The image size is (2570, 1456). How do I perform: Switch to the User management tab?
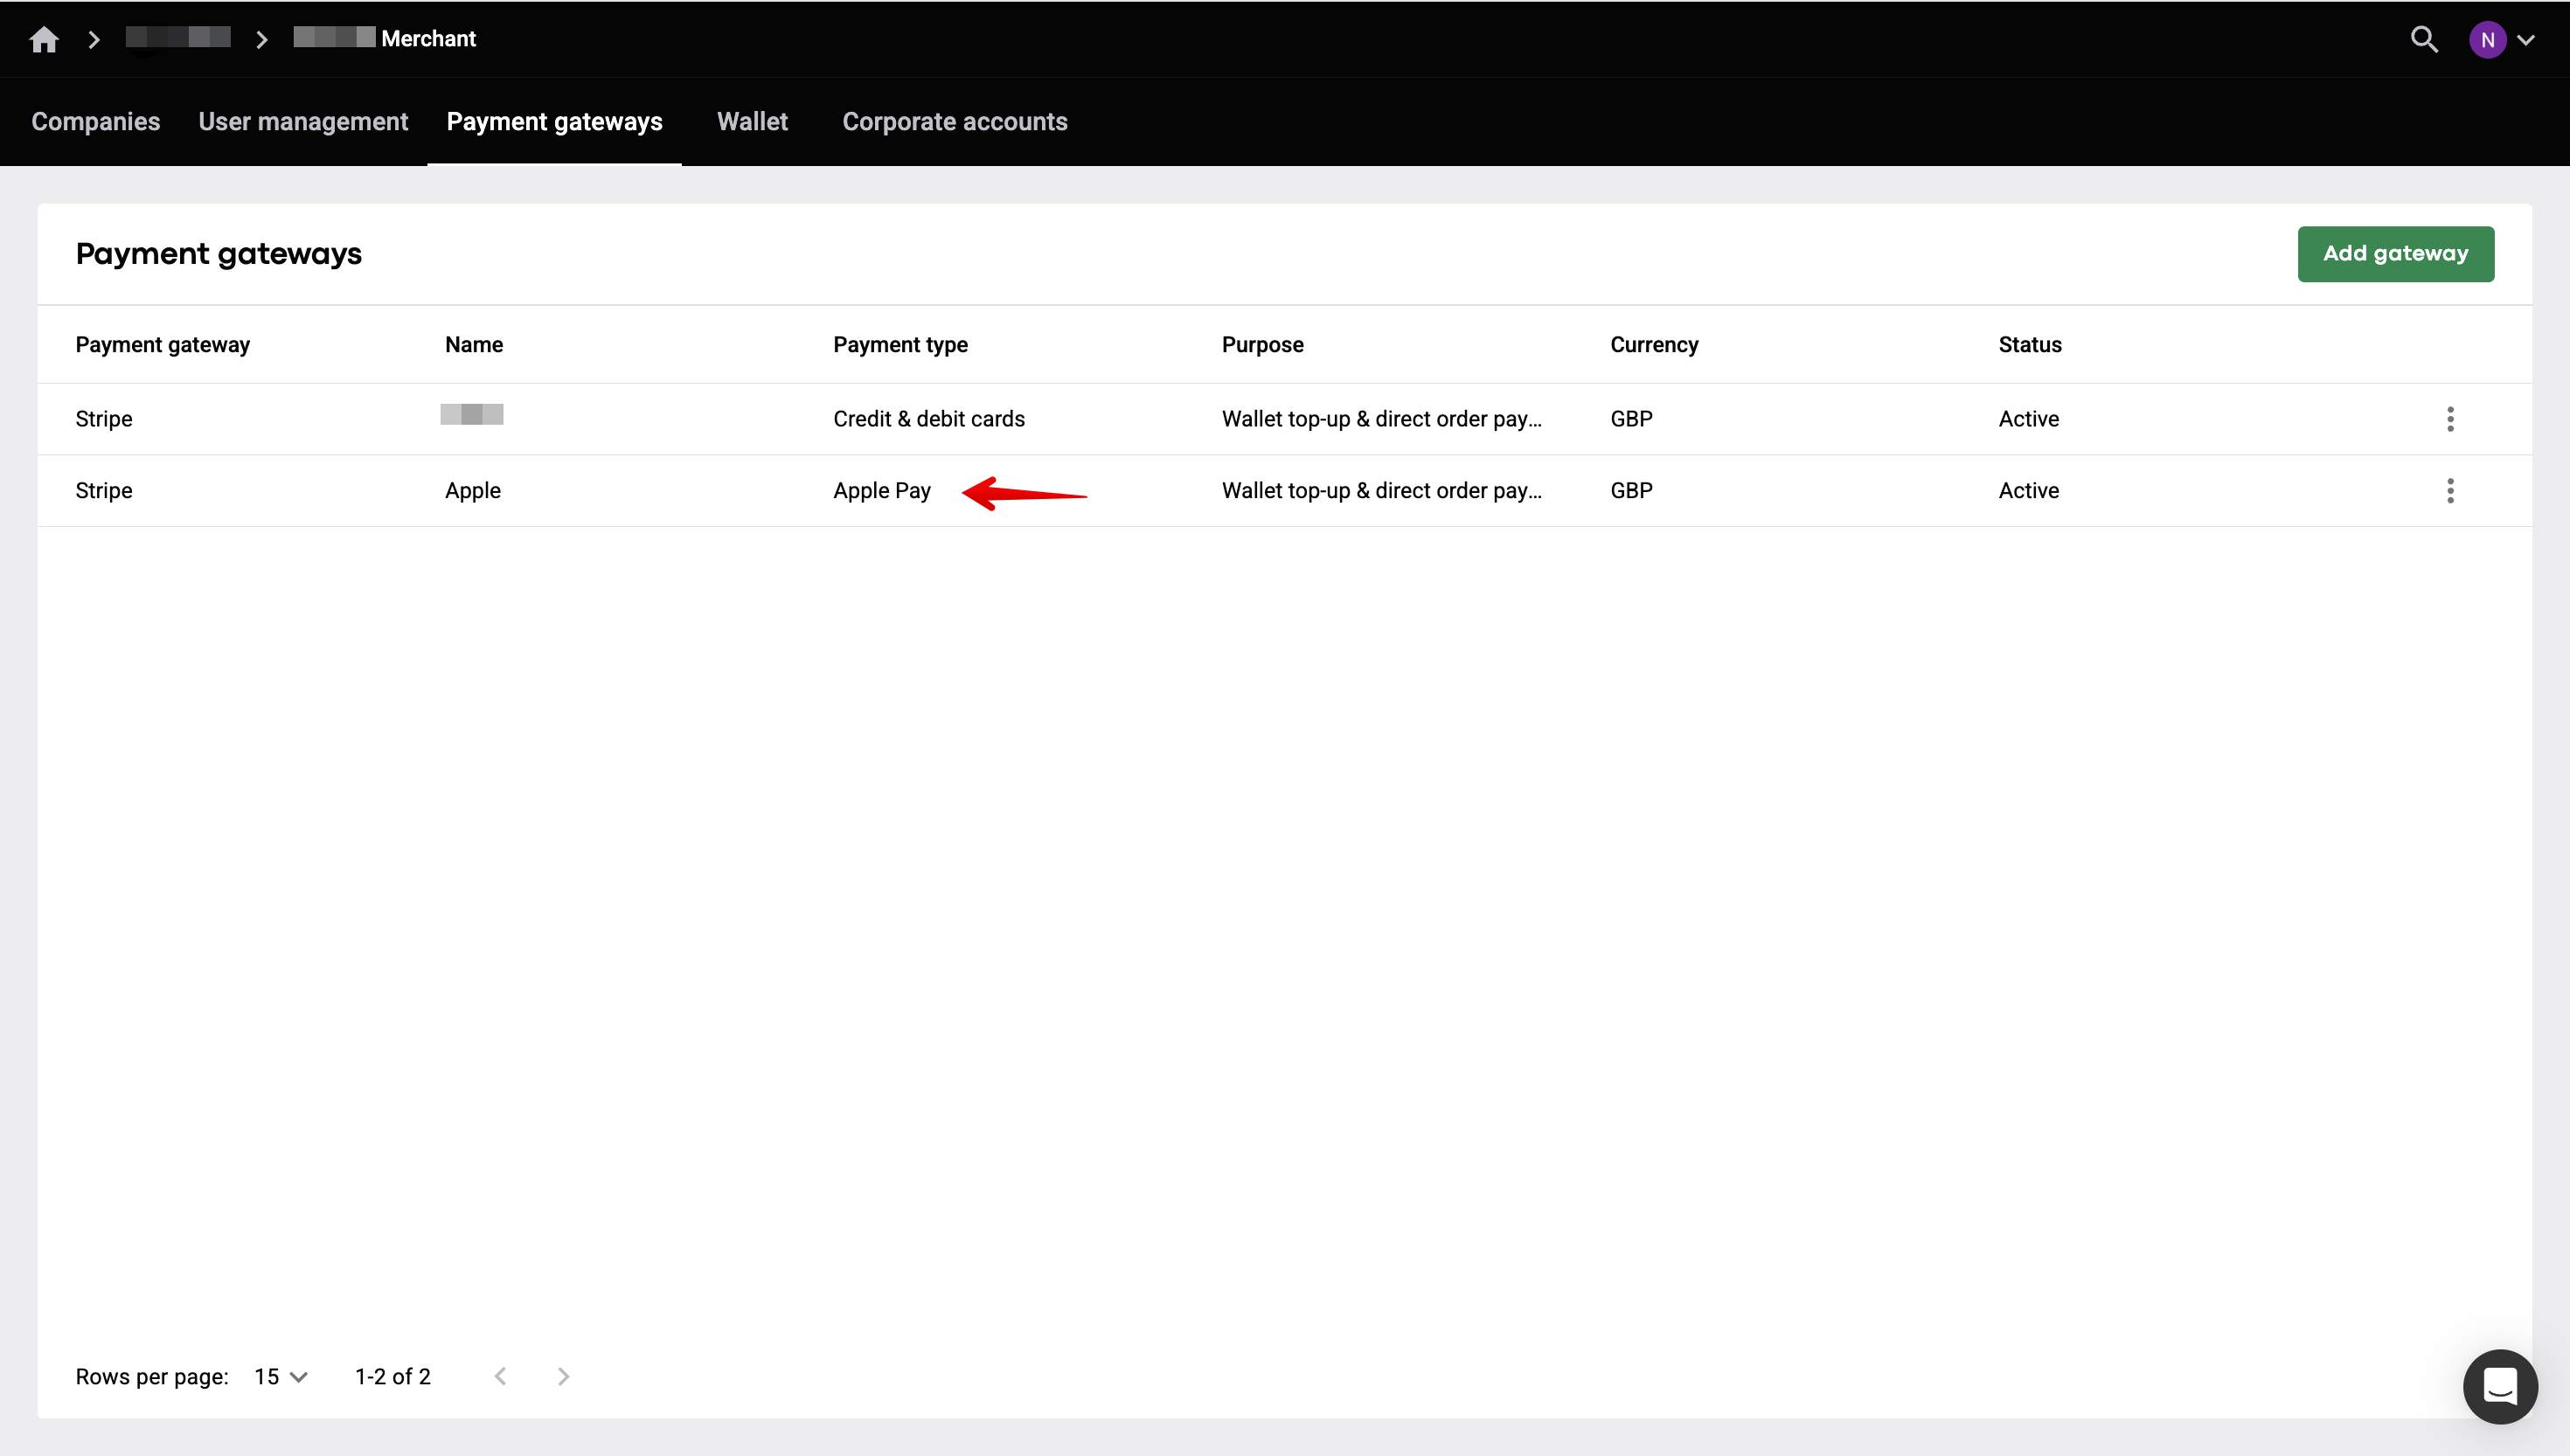[303, 122]
